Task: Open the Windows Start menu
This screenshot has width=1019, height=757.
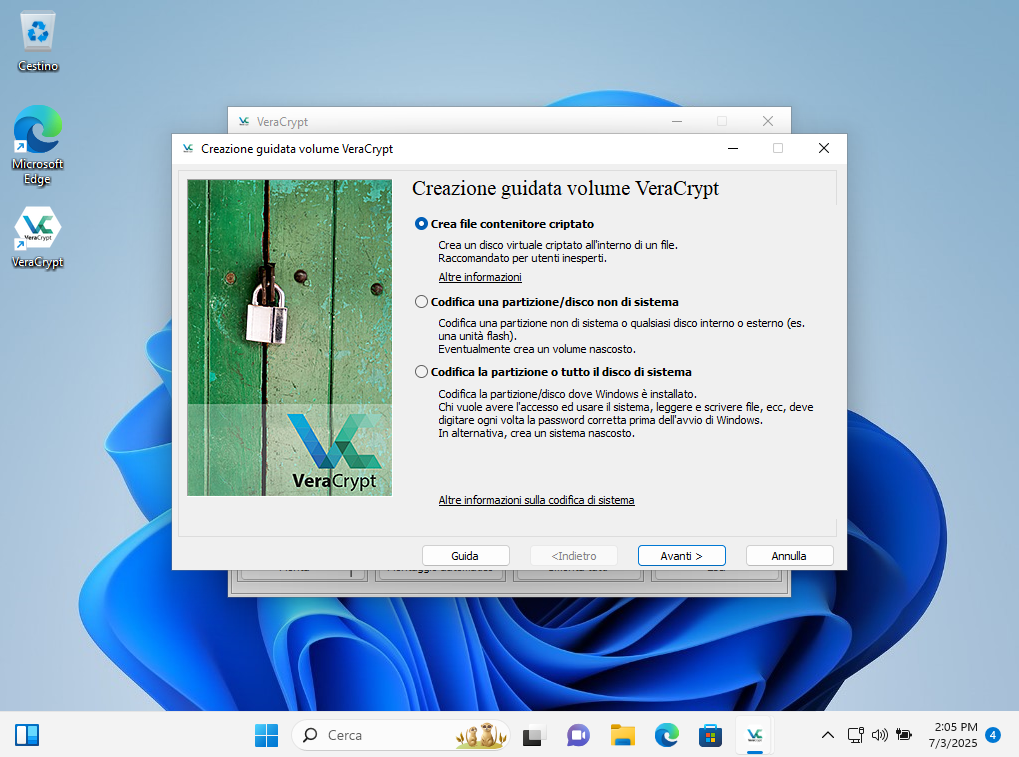Action: click(x=266, y=735)
